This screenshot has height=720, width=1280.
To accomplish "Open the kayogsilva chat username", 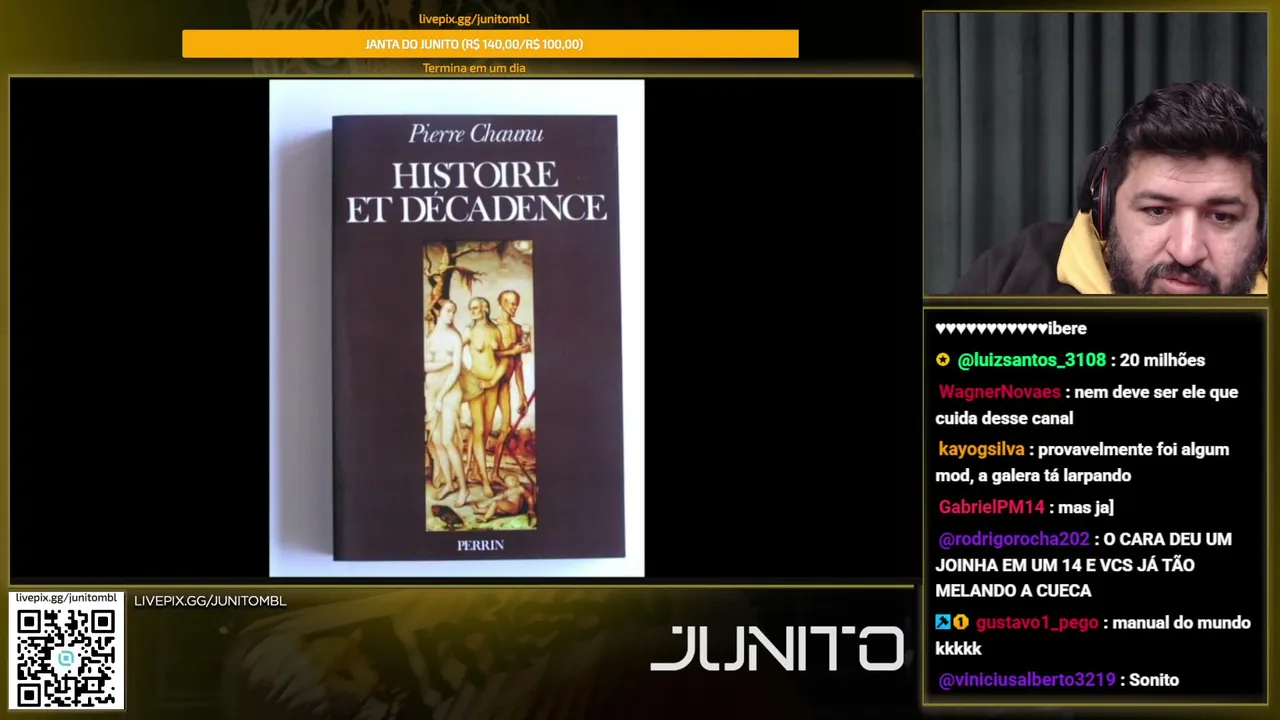I will pos(981,450).
